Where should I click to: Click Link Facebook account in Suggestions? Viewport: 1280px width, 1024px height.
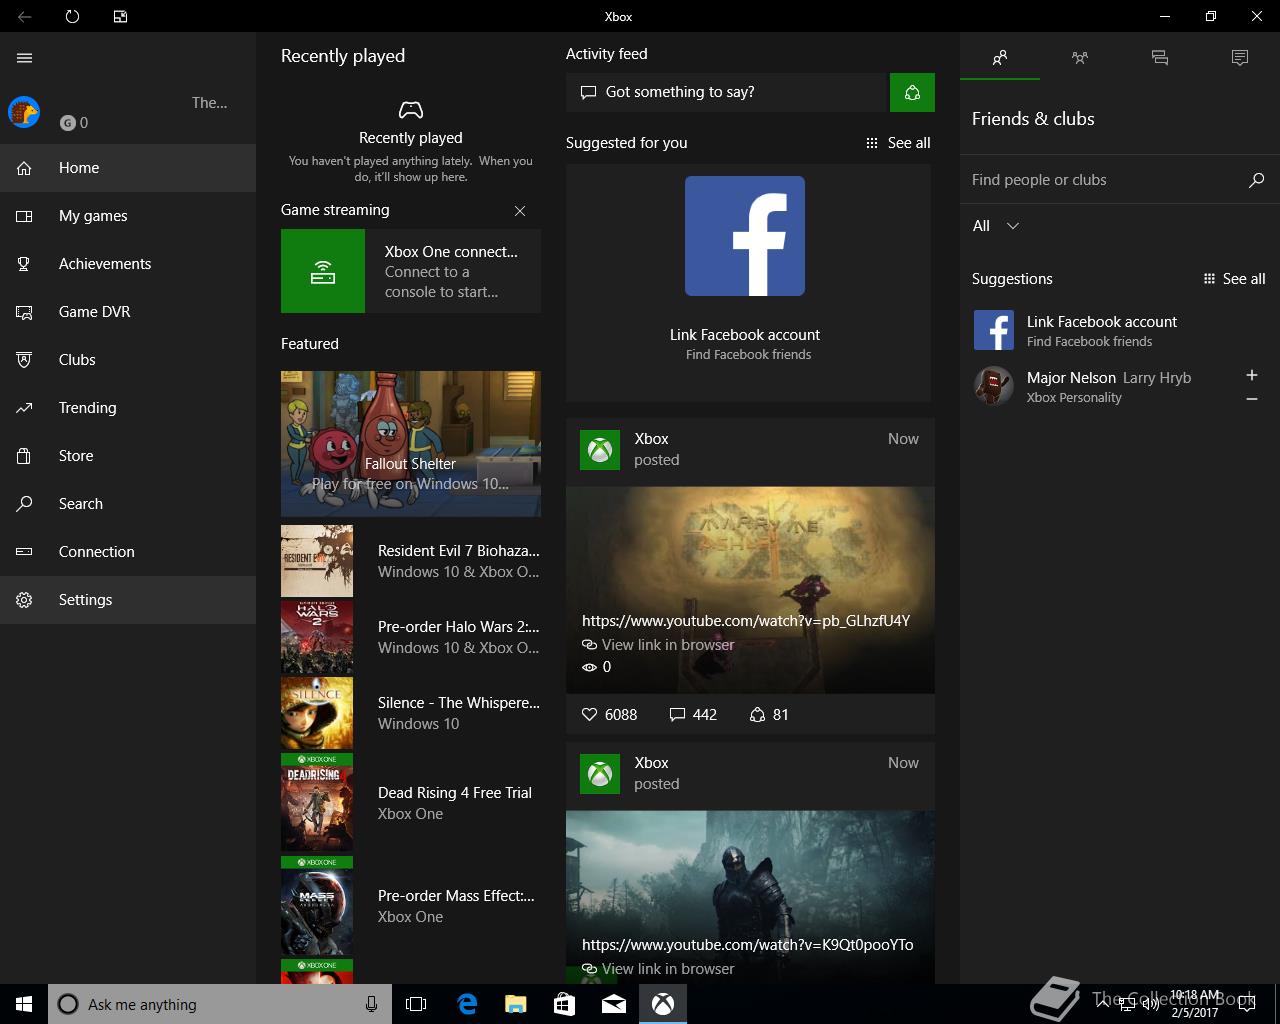(x=1120, y=330)
